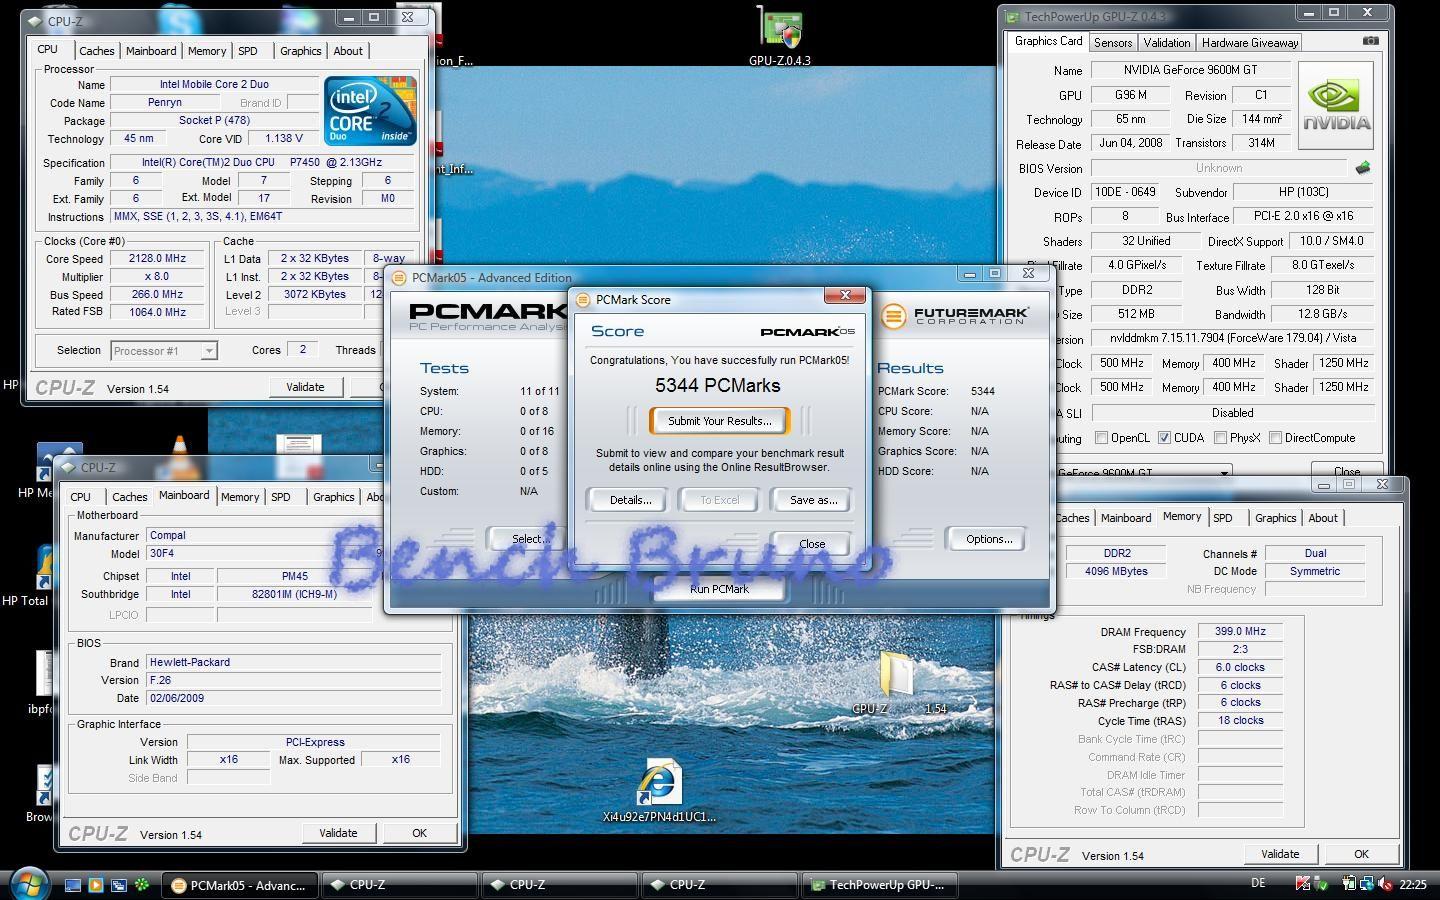Click the CAS# Latency 6.0 clocks value
The height and width of the screenshot is (900, 1440).
pyautogui.click(x=1240, y=667)
